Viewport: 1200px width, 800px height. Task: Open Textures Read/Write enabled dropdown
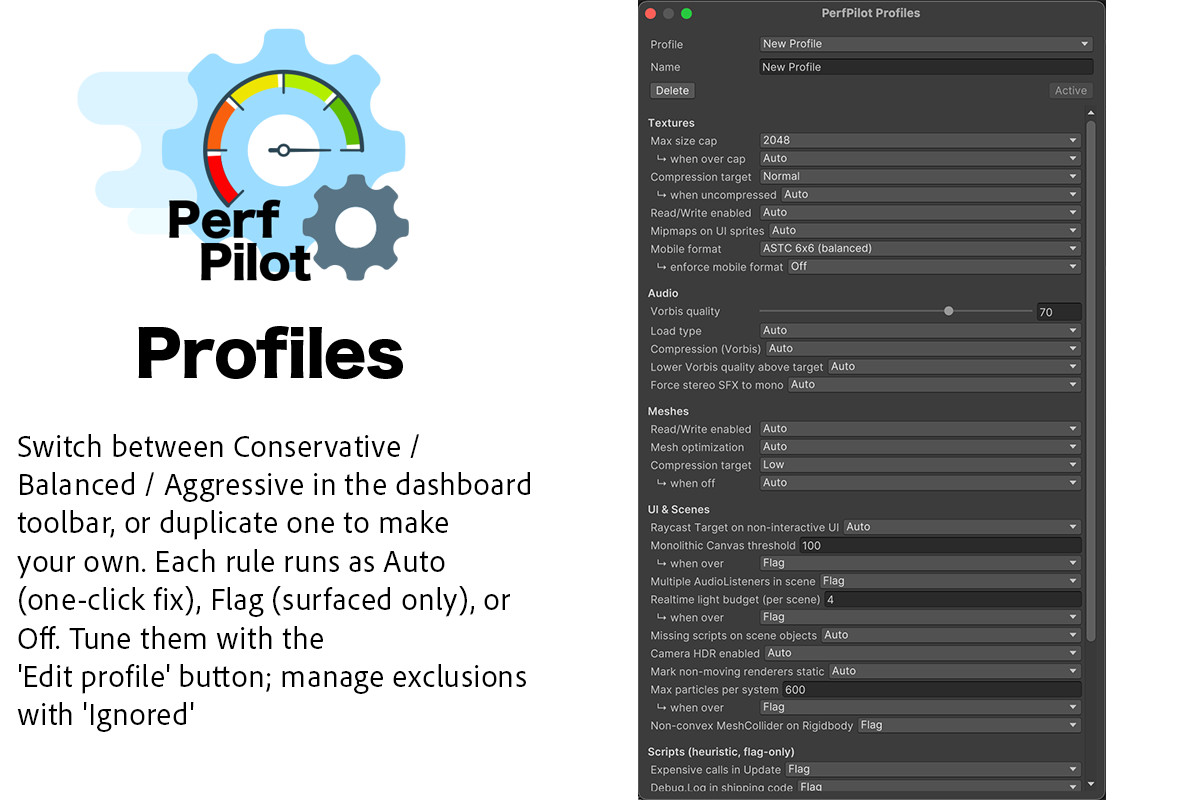pos(920,213)
